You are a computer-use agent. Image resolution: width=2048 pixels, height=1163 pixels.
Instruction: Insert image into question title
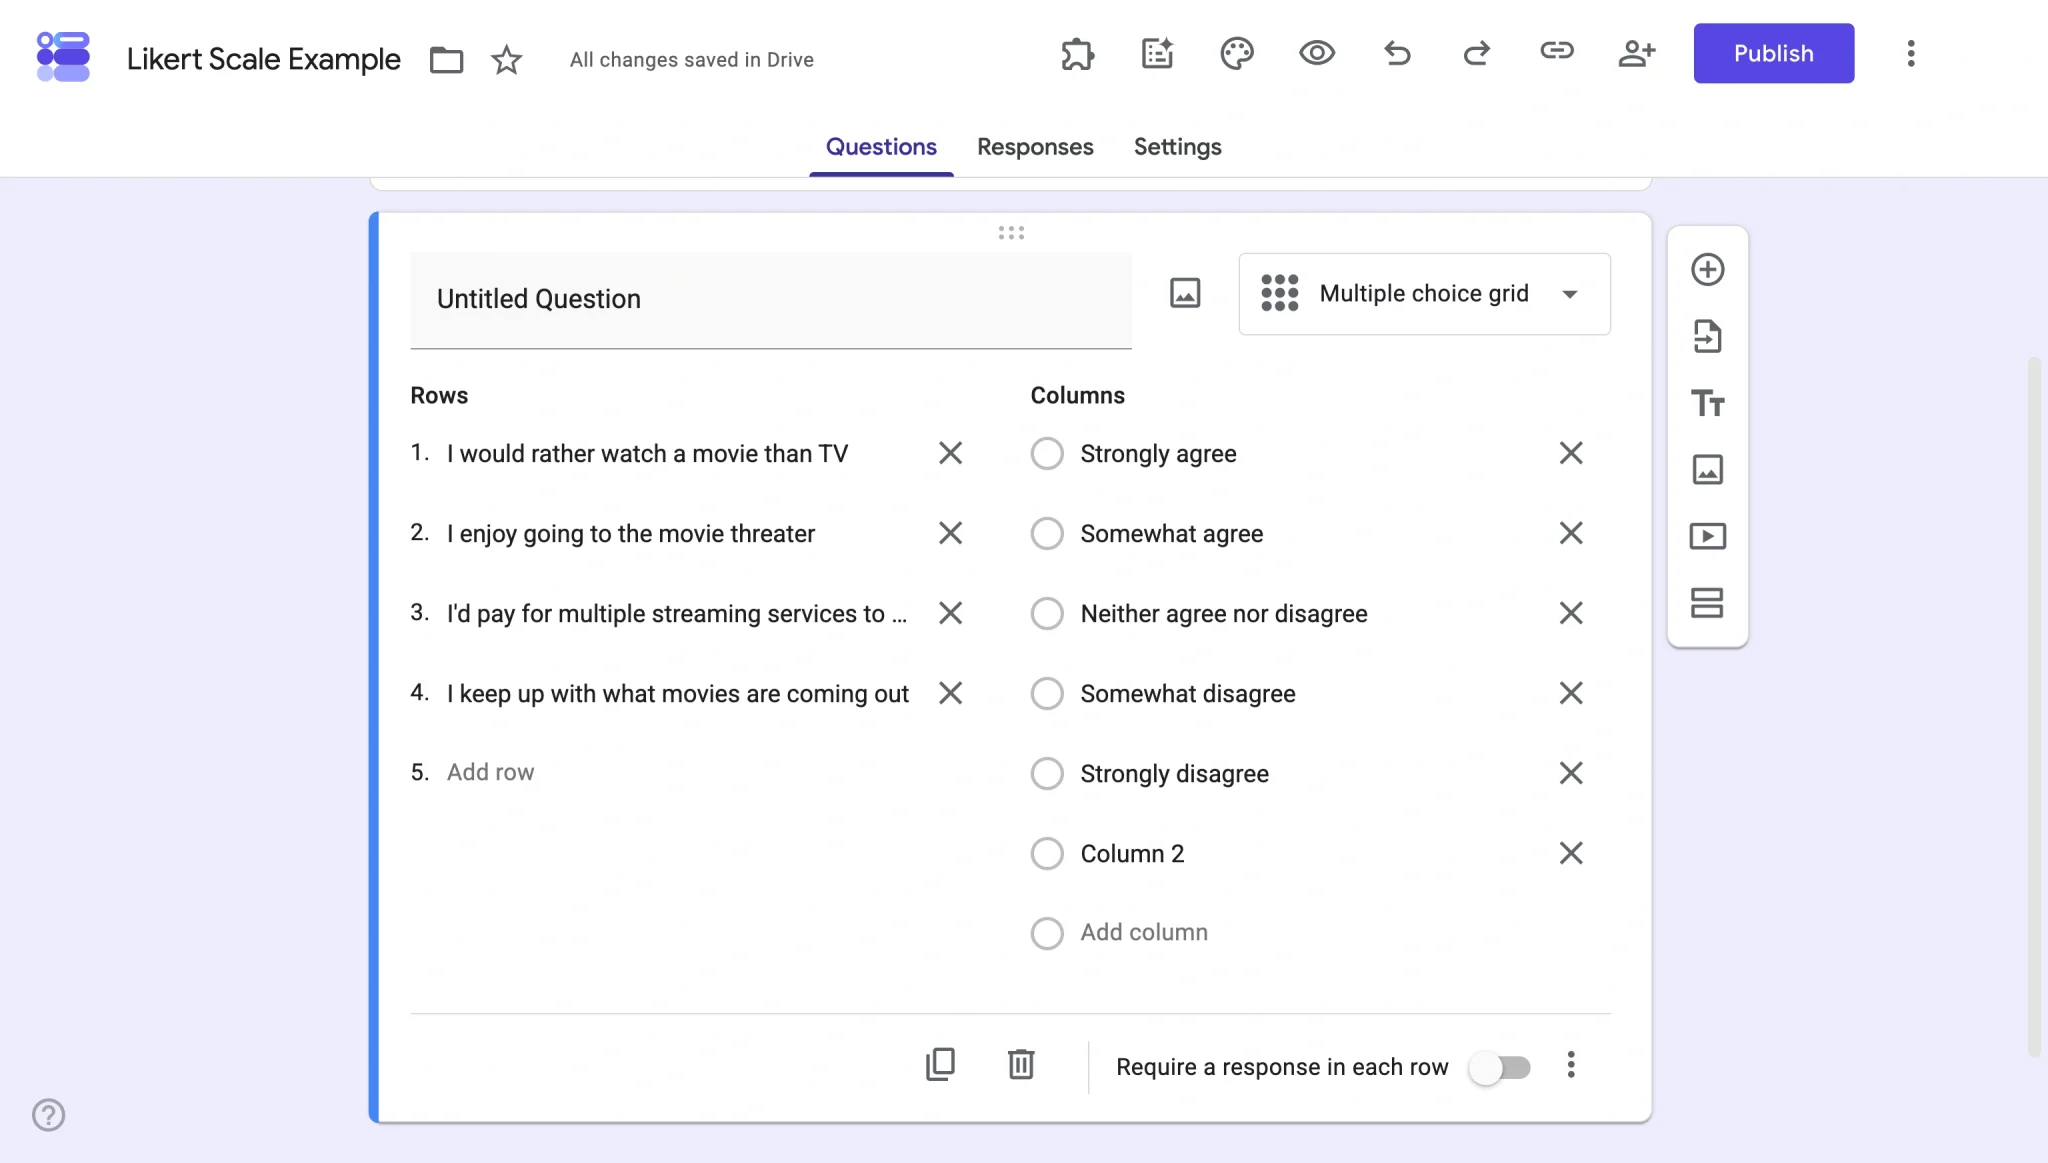pos(1185,293)
